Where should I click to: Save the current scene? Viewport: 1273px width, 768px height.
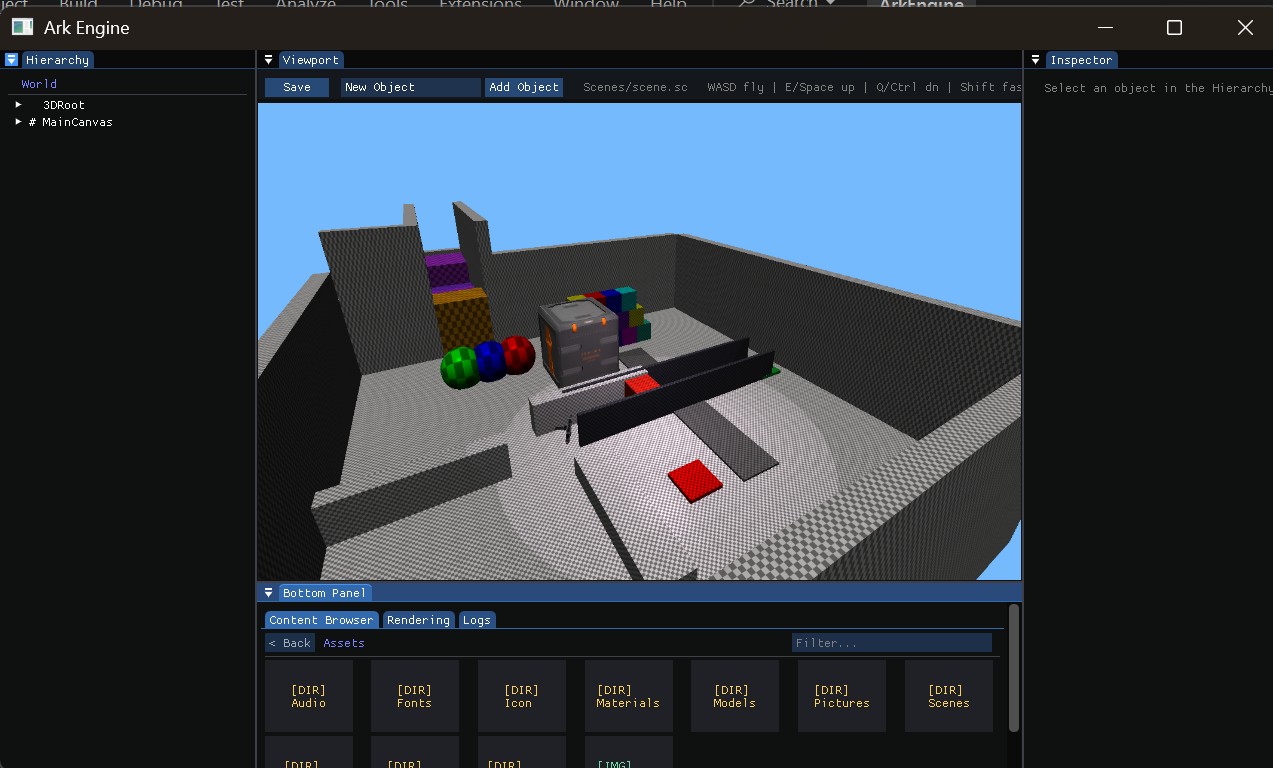point(297,87)
